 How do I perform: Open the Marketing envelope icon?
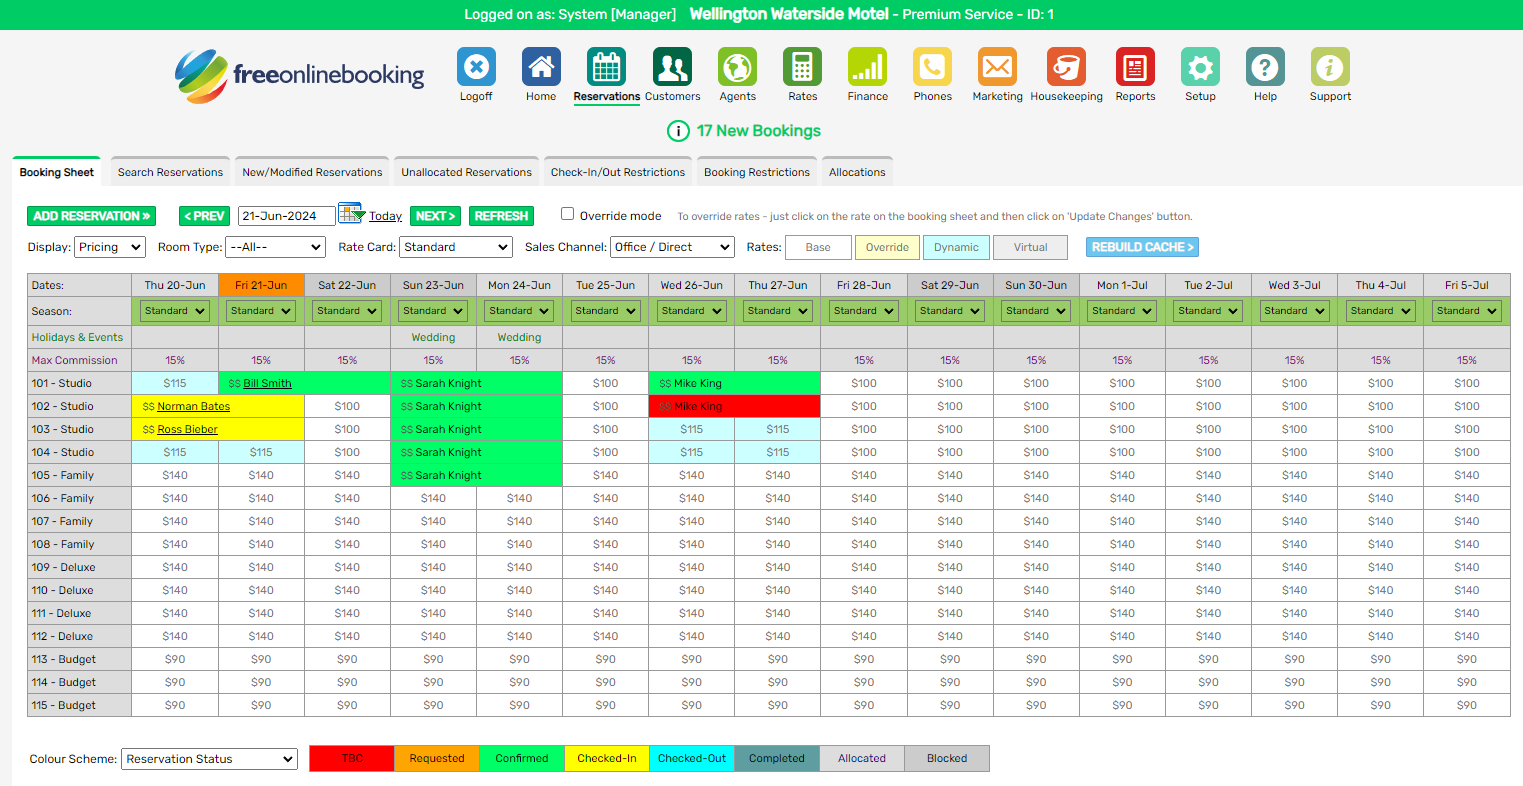click(997, 67)
